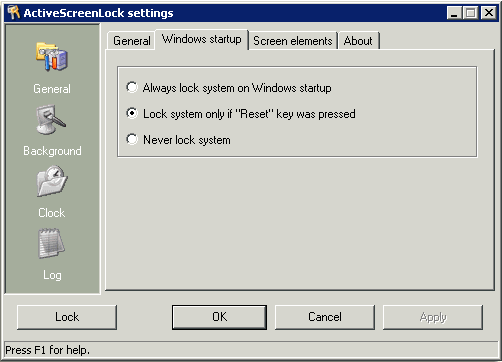Click the Log notepad icon
The image size is (502, 362).
pos(52,244)
